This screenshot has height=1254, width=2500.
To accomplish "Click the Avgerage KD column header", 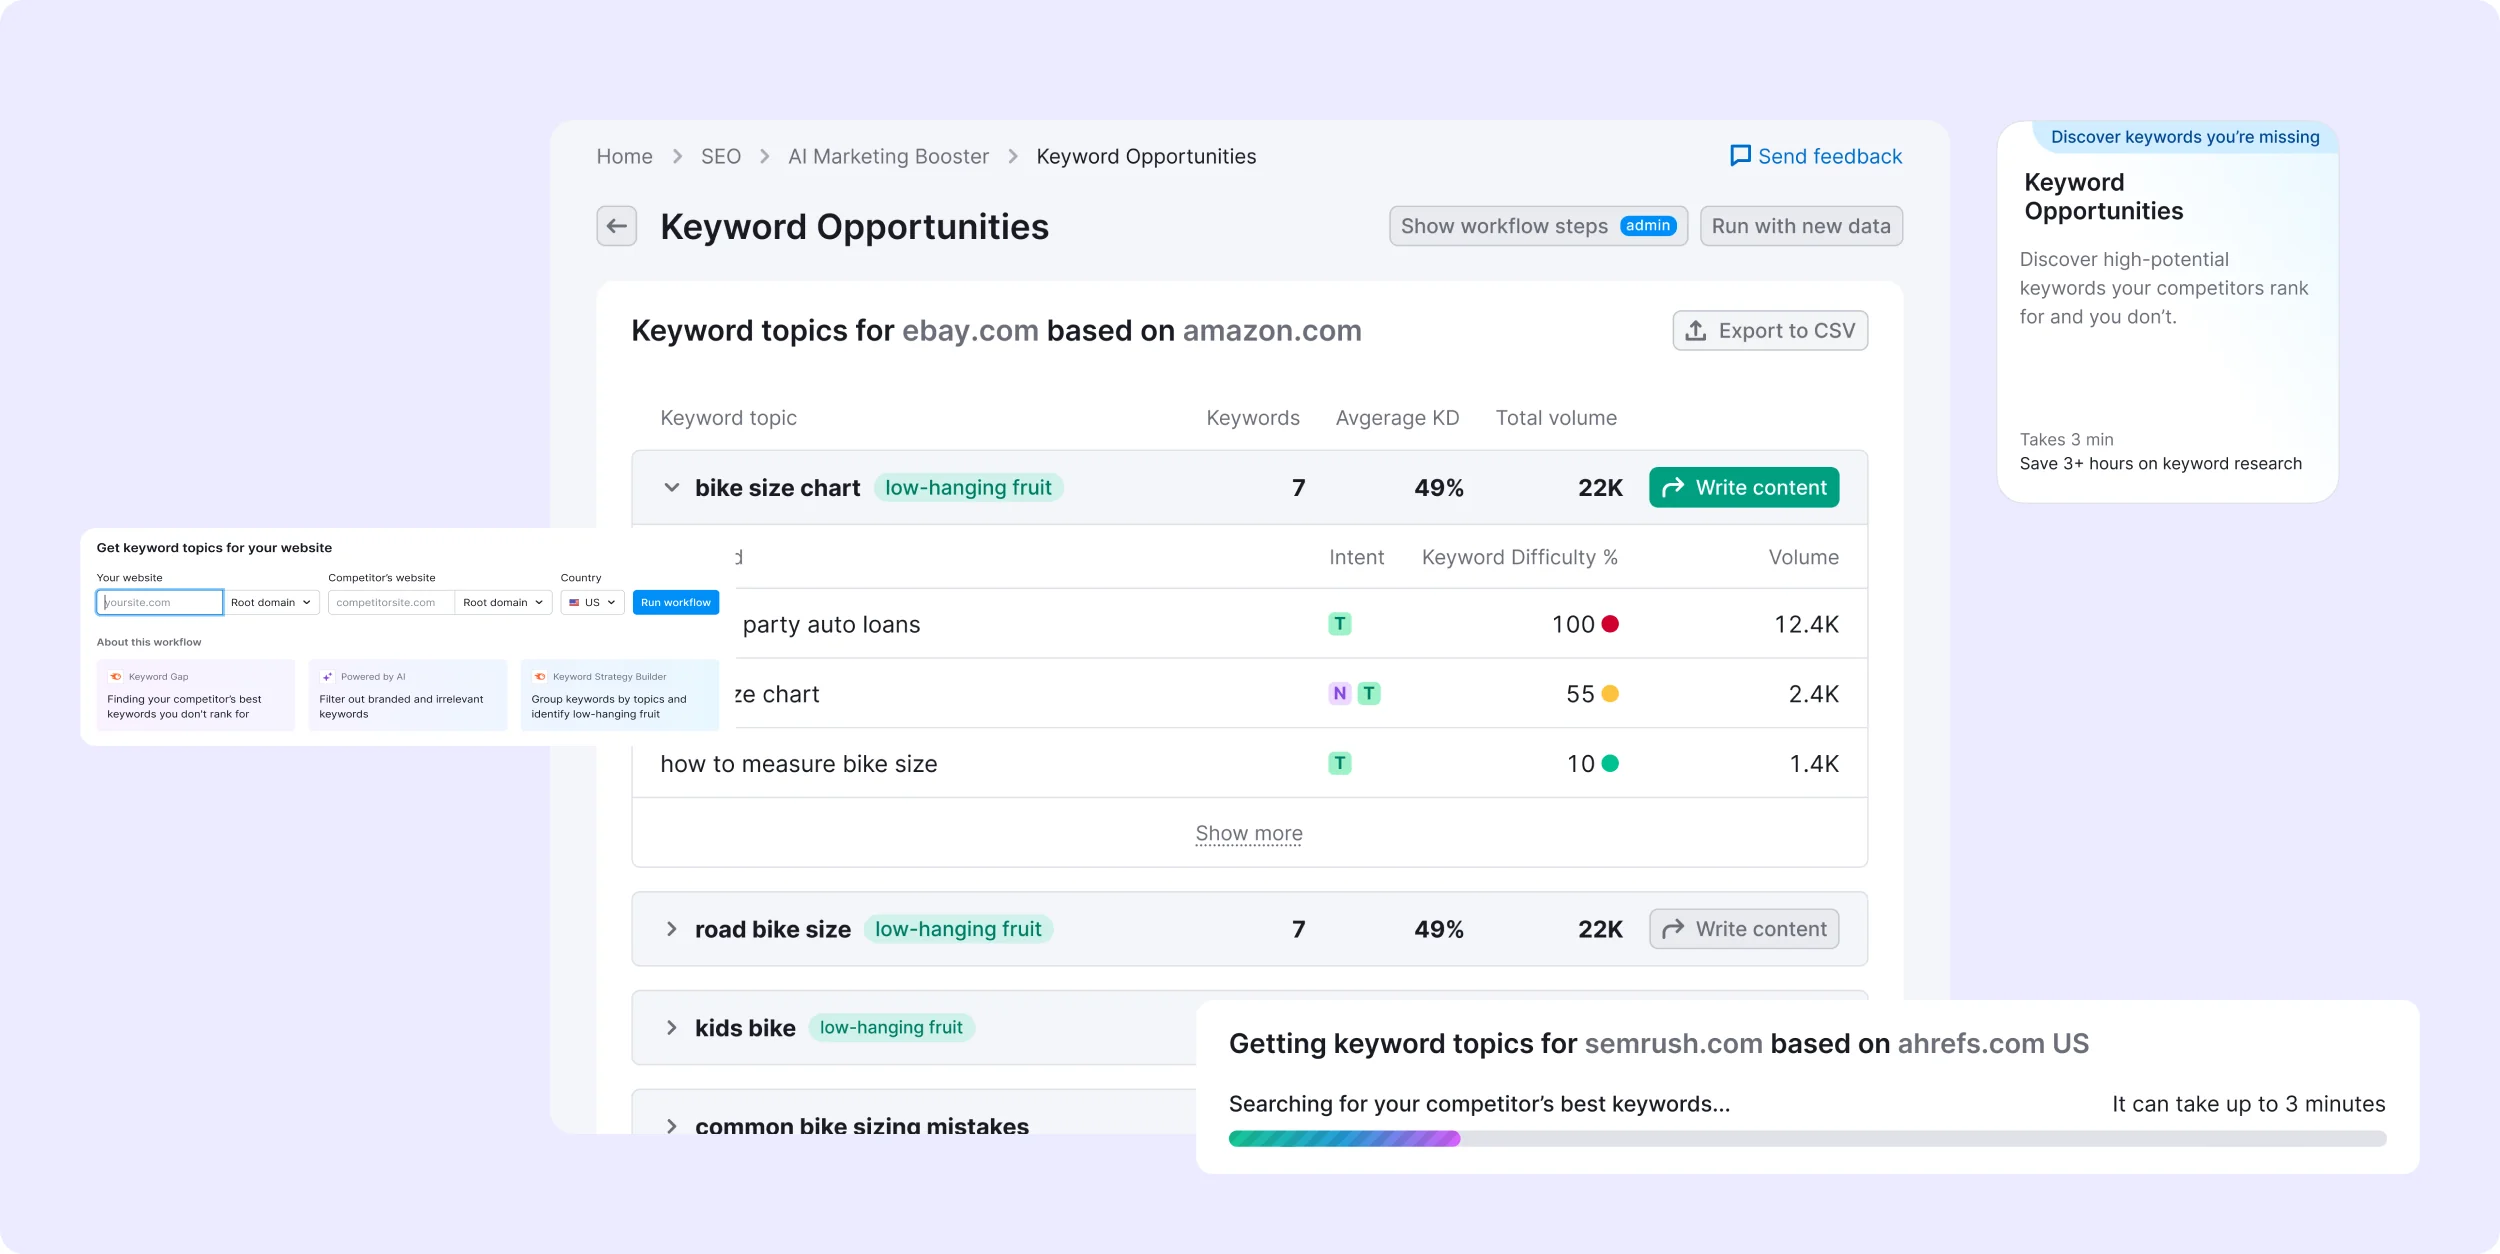I will pos(1397,418).
